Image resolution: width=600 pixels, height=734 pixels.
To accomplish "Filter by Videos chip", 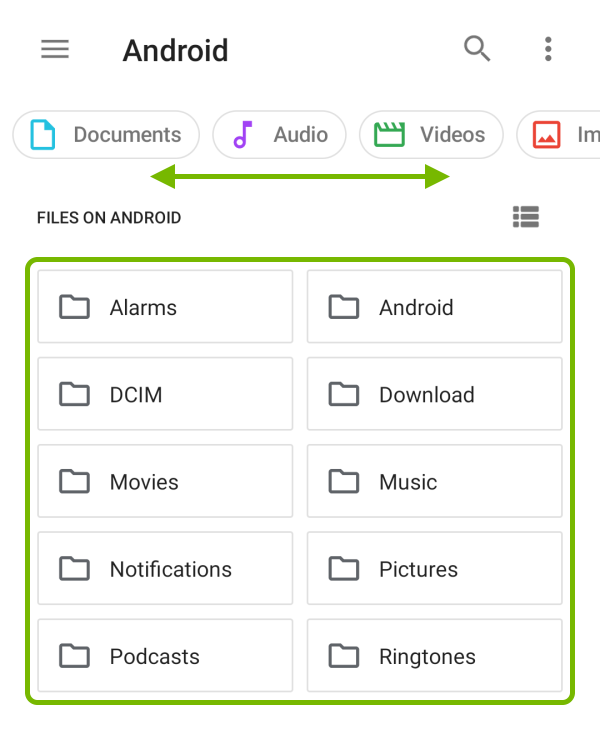I will [x=431, y=135].
